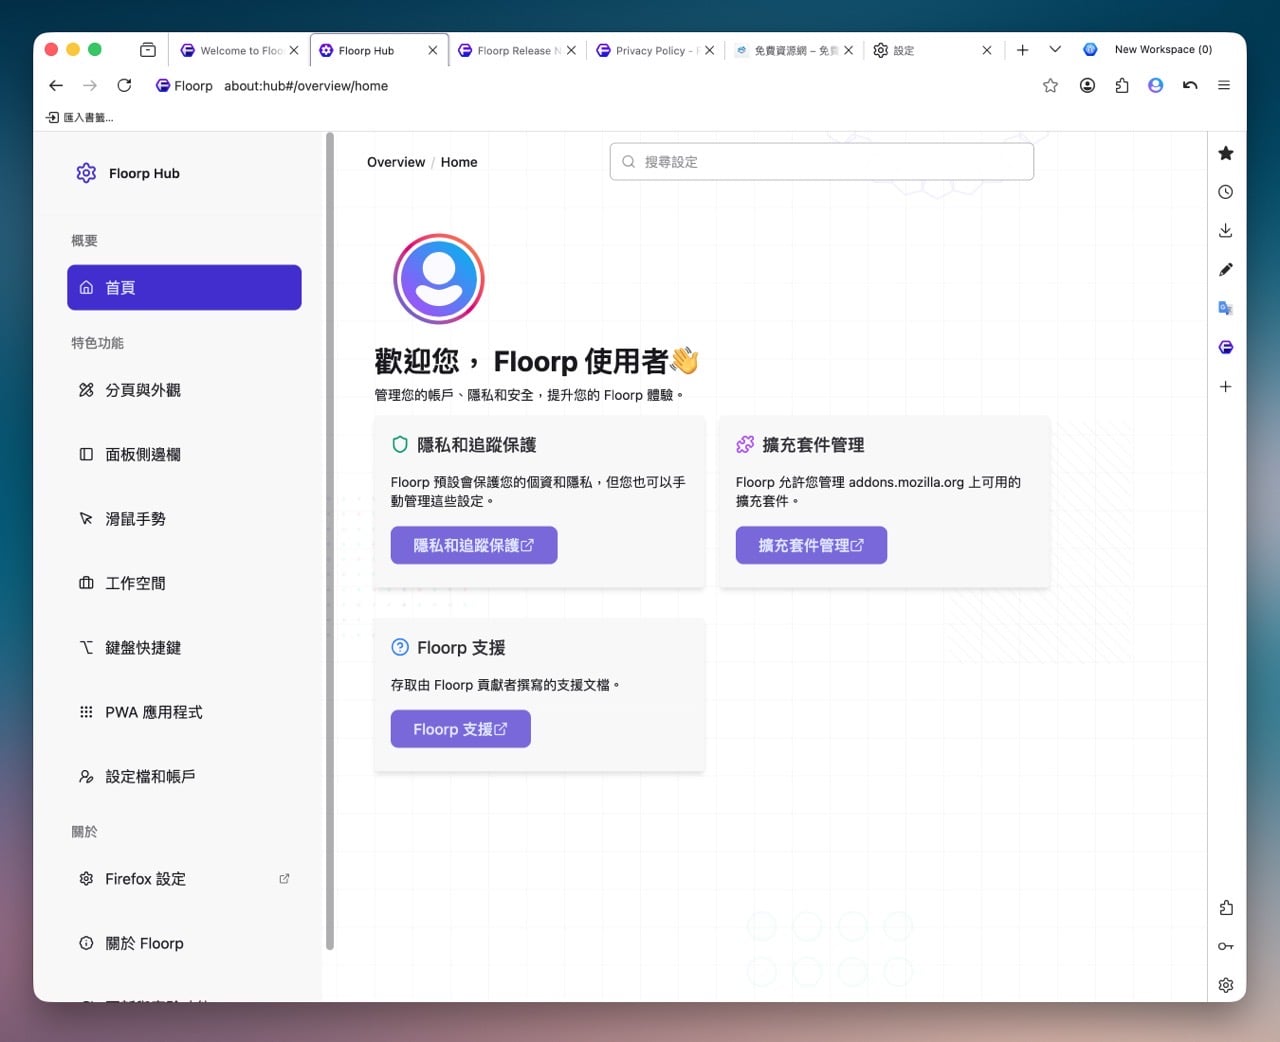Image resolution: width=1280 pixels, height=1042 pixels.
Task: Open 關於 Floorp page
Action: (184, 943)
